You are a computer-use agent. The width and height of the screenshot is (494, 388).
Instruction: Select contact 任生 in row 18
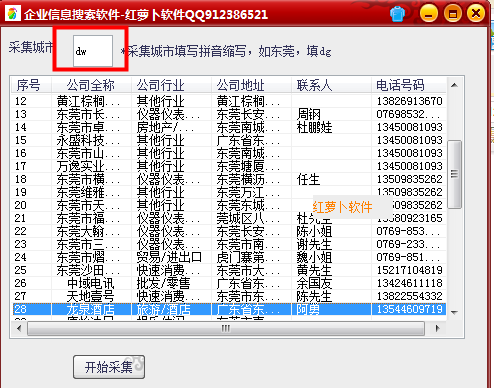pos(308,179)
